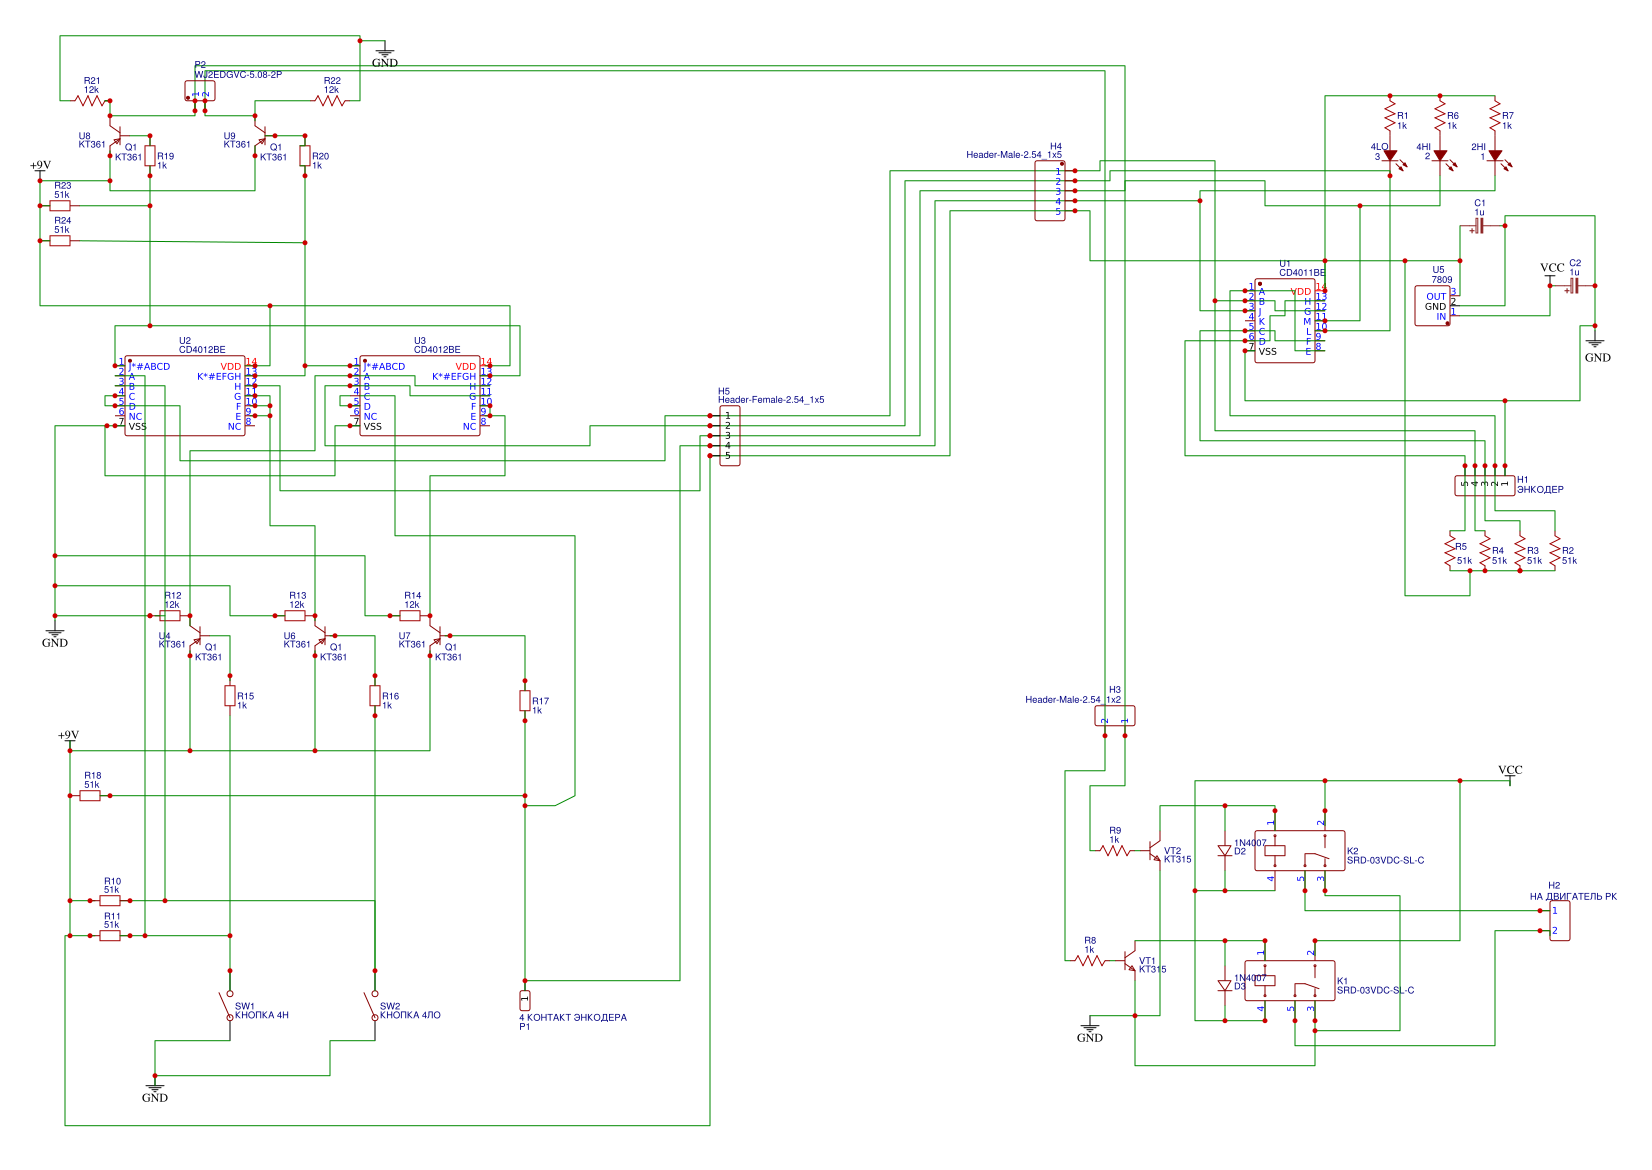Click the 'WJ2EDGVC-5.08-2P' label text

click(238, 75)
